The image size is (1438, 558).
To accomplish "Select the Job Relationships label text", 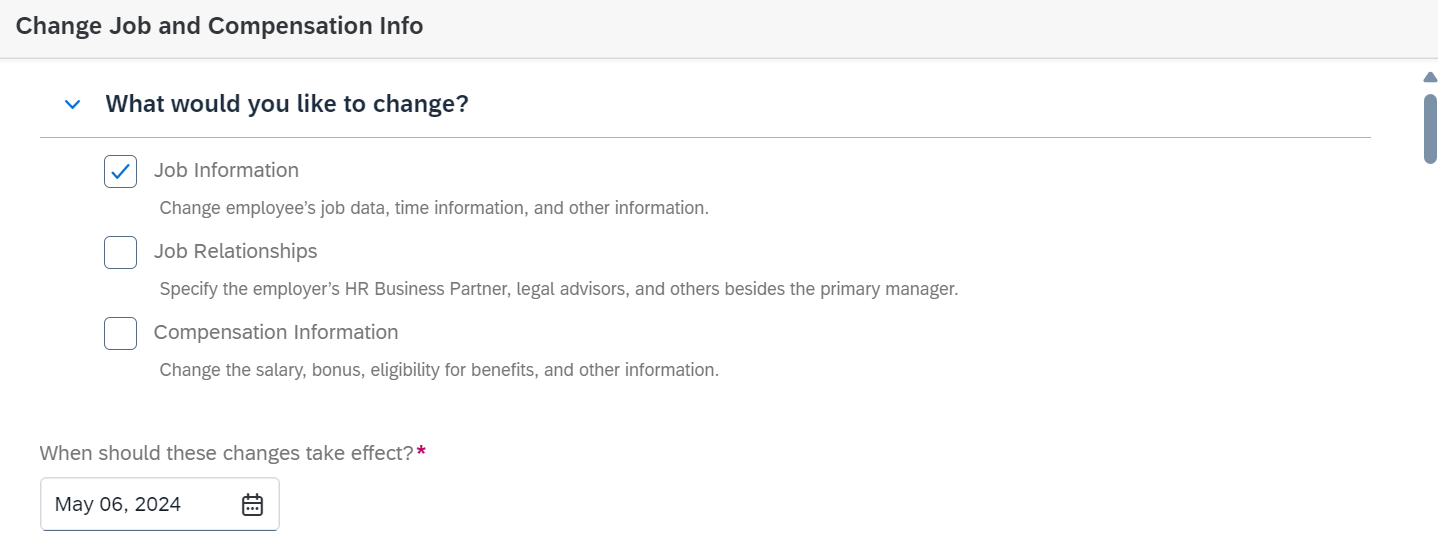I will click(236, 251).
